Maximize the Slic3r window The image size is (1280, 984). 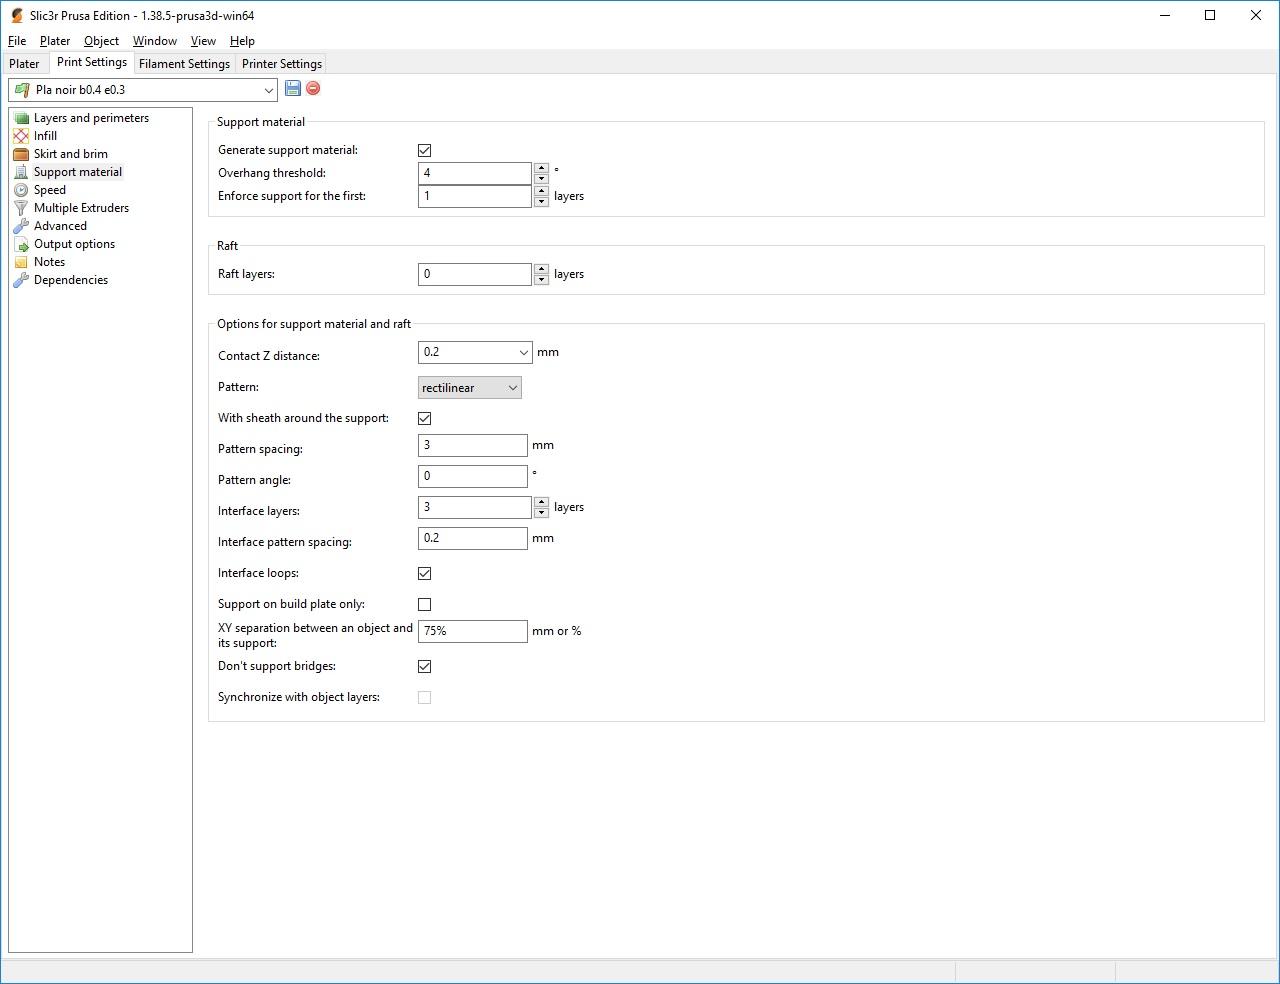tap(1210, 15)
